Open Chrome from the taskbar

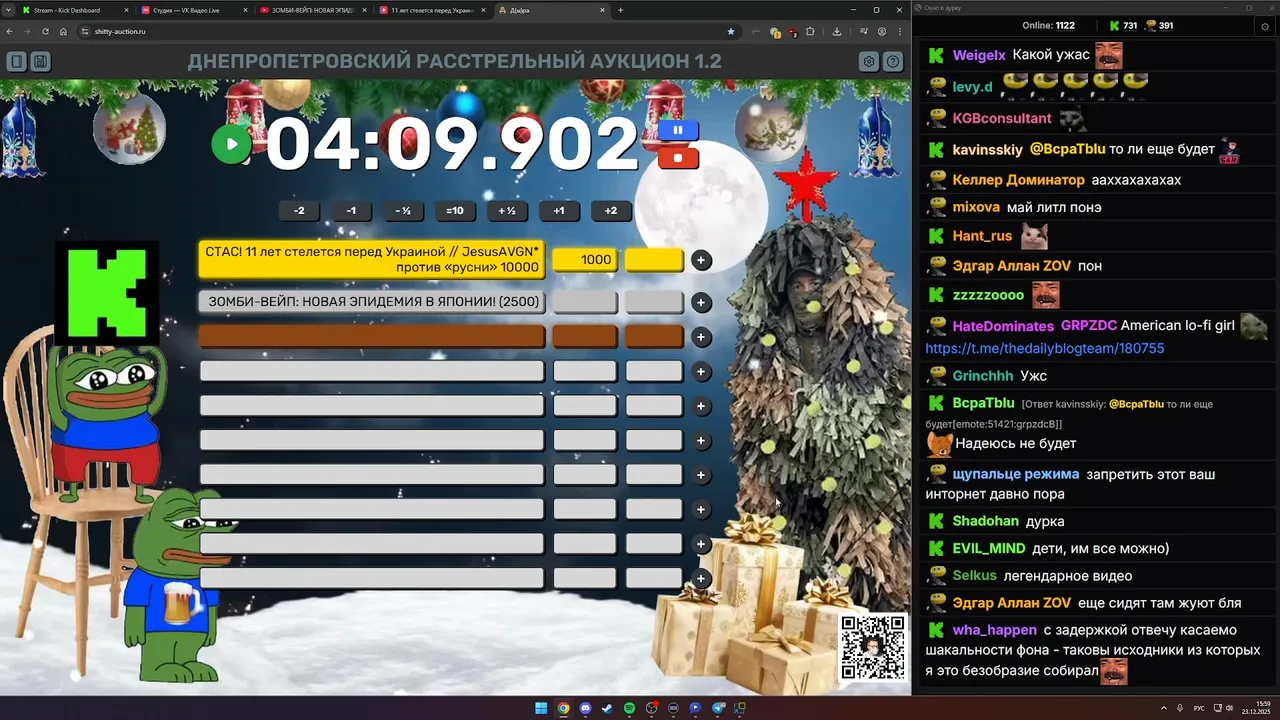(563, 708)
